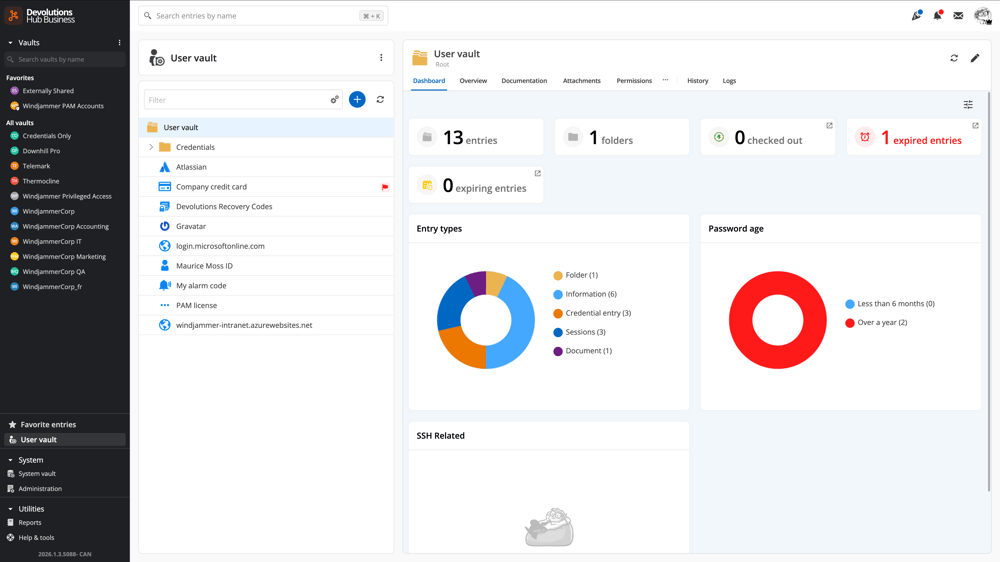The image size is (1000, 562).
Task: Open the User vault kebab menu
Action: point(381,58)
